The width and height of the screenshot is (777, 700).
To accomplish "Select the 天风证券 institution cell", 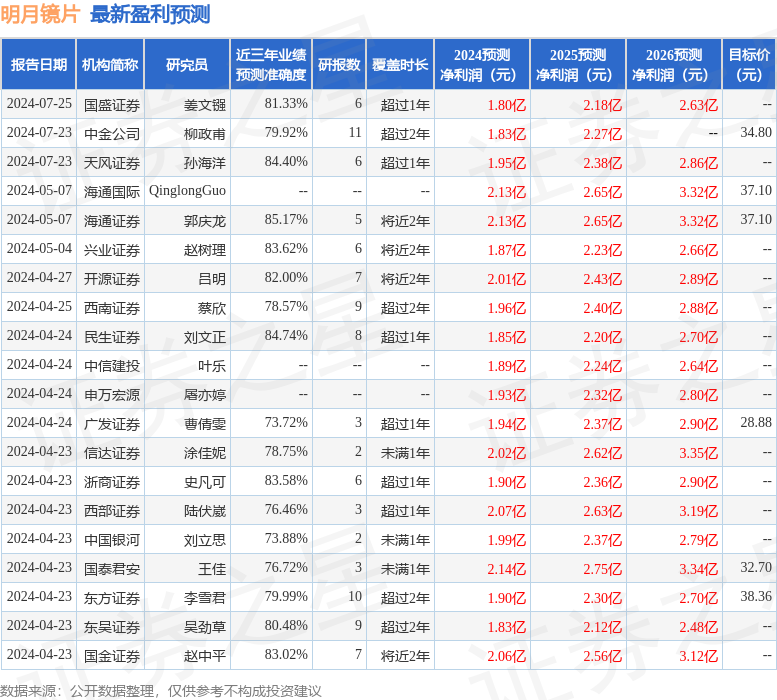I will (111, 163).
